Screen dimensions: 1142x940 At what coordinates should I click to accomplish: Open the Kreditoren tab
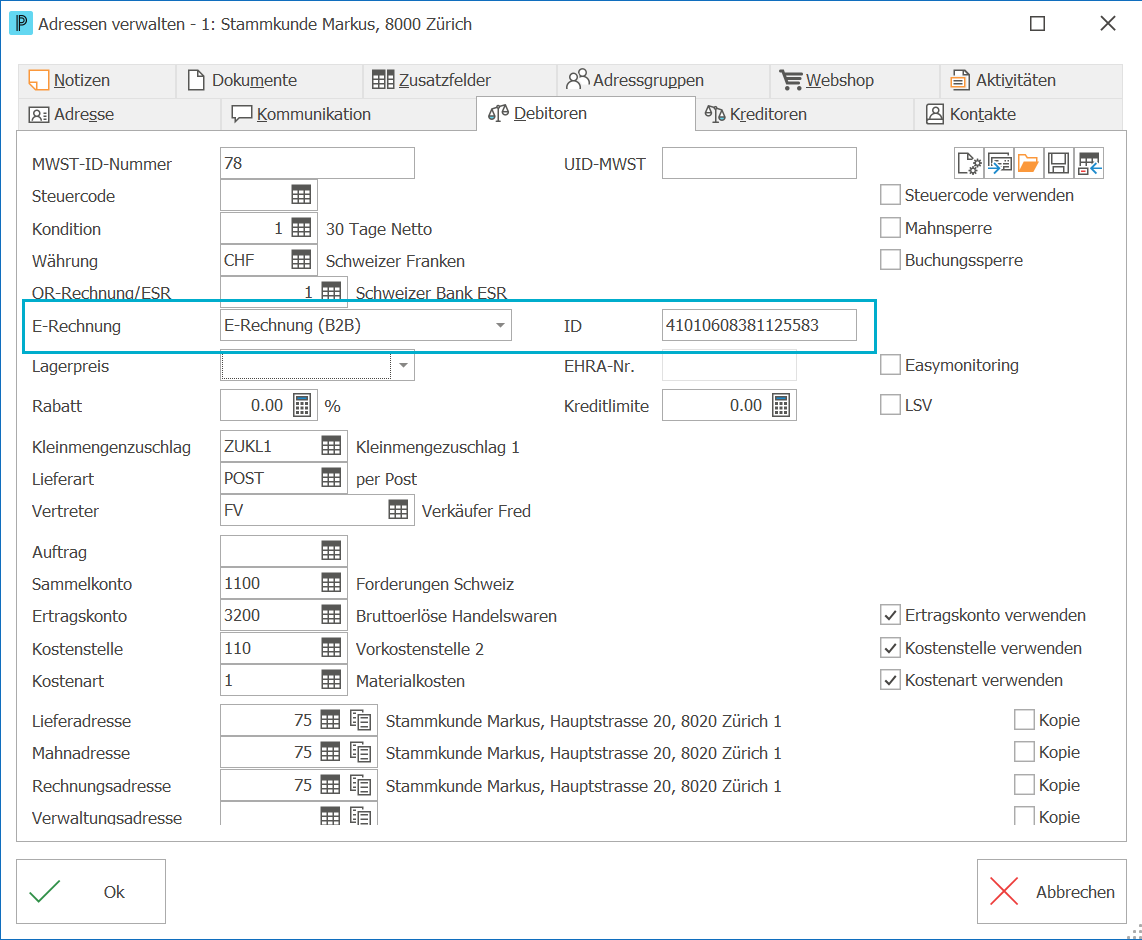804,114
